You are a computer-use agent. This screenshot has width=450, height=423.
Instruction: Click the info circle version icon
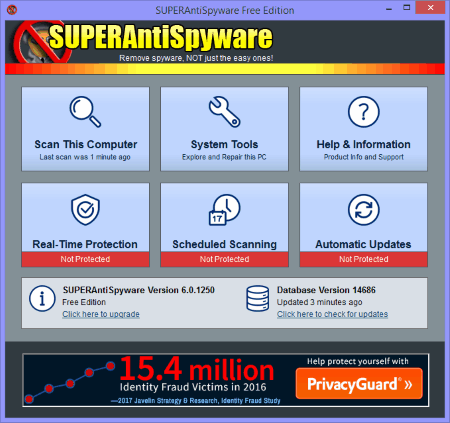[x=42, y=298]
